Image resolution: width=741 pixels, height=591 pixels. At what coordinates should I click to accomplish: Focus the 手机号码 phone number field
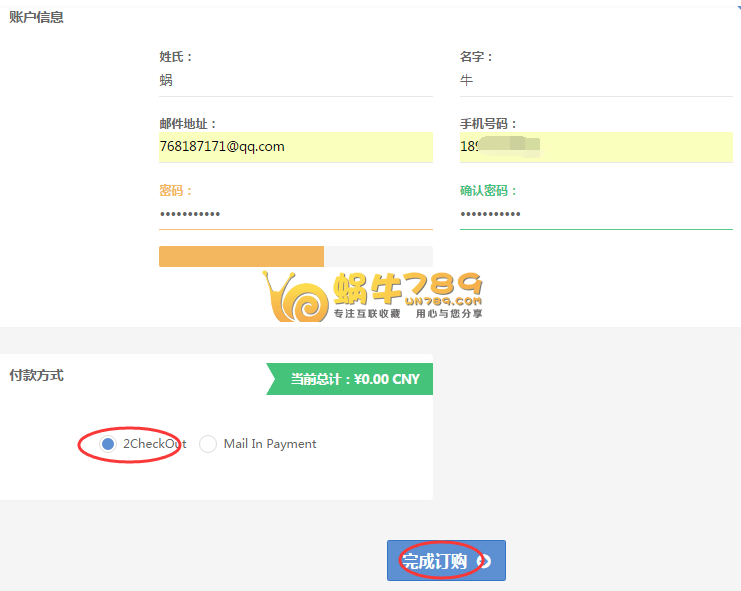[x=595, y=147]
